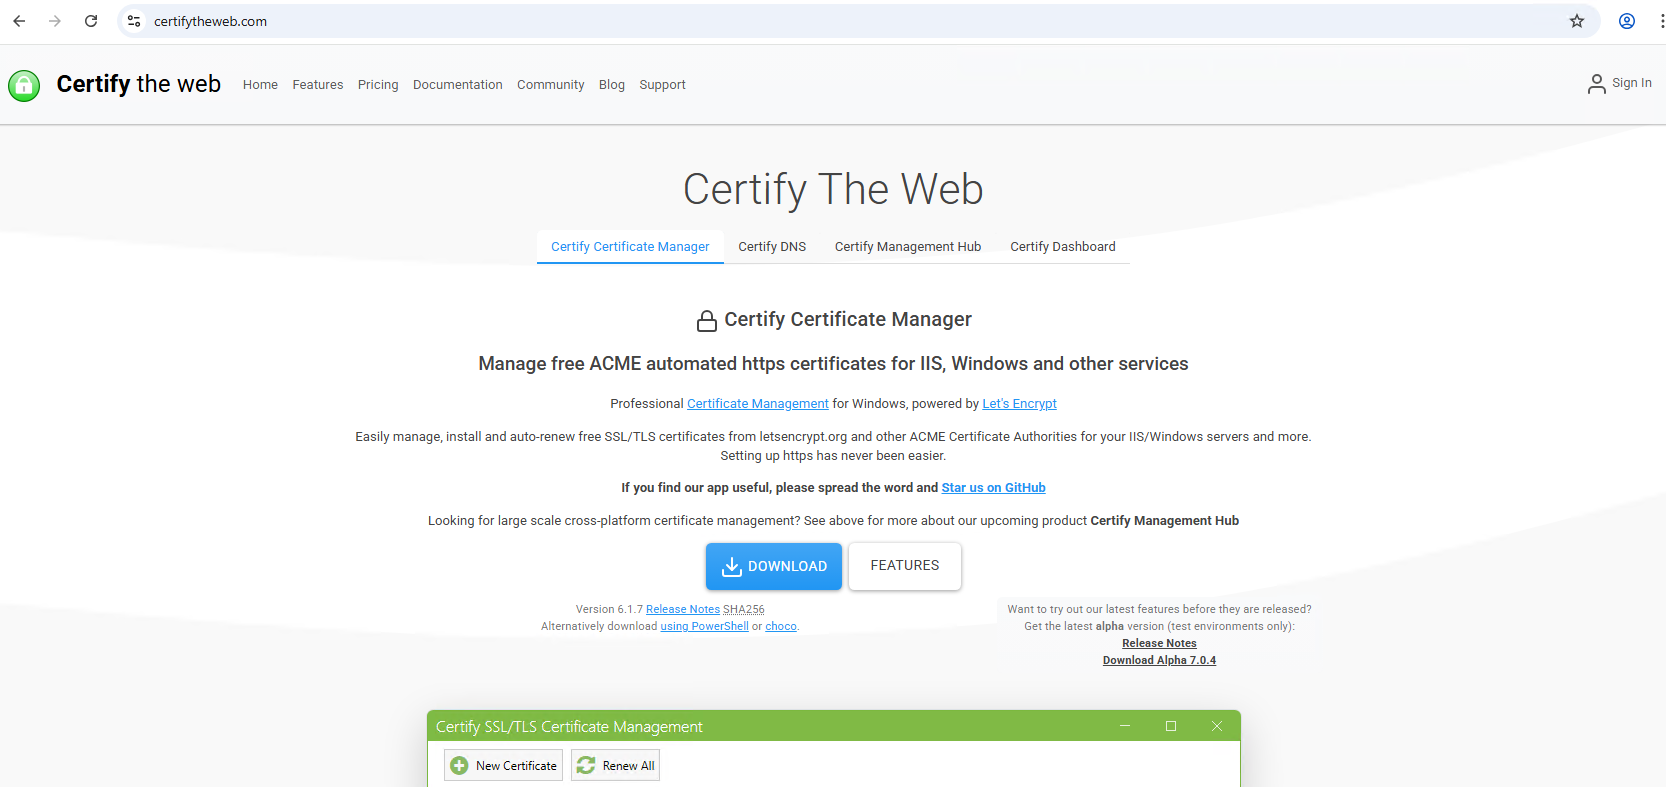Click the Sign In user icon
The height and width of the screenshot is (787, 1666).
point(1596,84)
